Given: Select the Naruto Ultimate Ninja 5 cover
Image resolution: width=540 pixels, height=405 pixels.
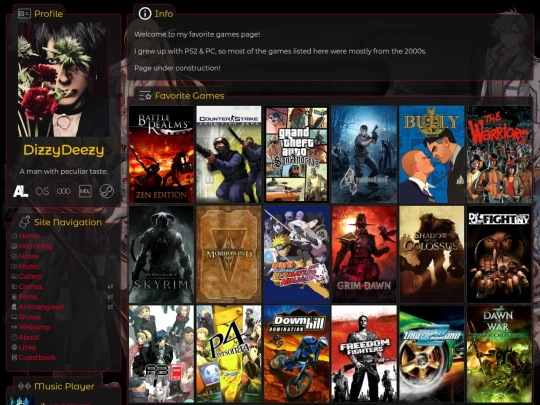Looking at the screenshot, I should (297, 254).
